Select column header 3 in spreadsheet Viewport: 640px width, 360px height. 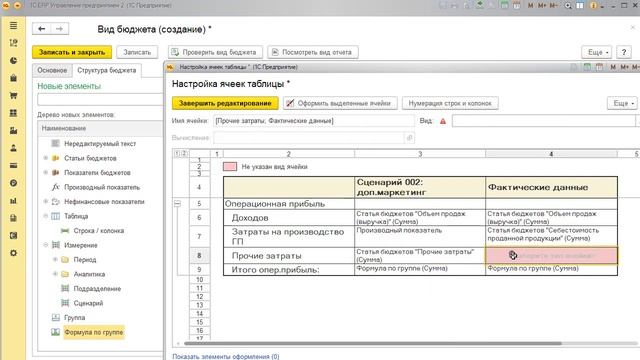coord(420,154)
